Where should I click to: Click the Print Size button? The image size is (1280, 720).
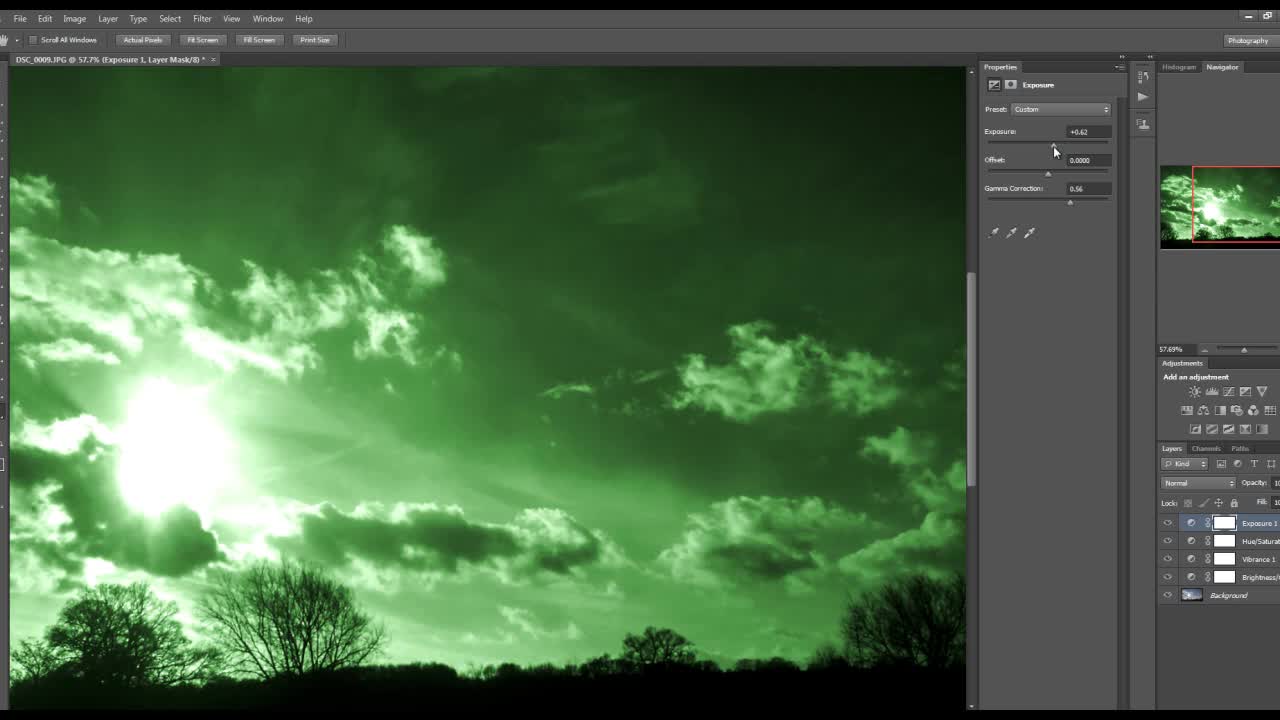(314, 40)
